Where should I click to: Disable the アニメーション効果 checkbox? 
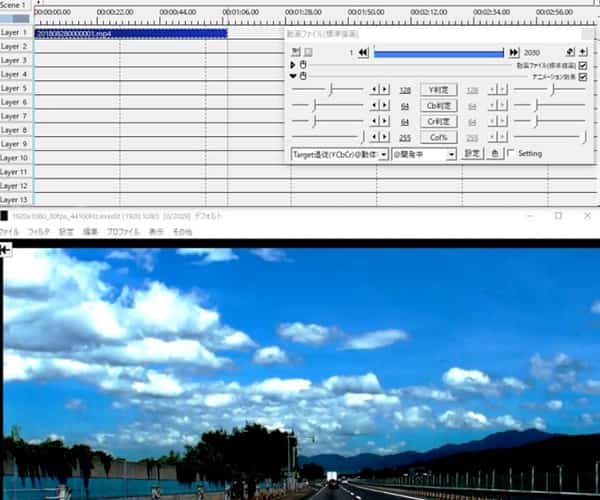click(583, 76)
